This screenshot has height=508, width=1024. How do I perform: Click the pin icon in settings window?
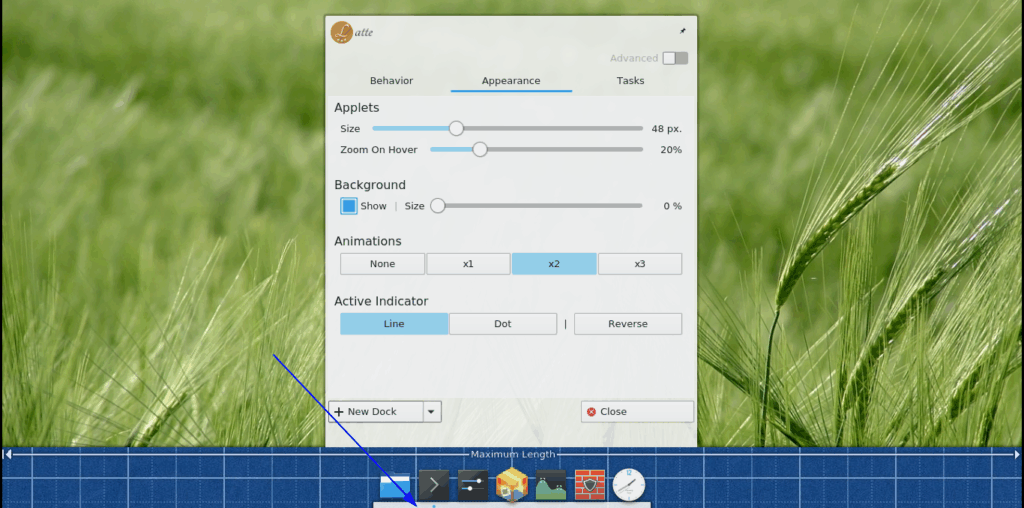pos(683,31)
